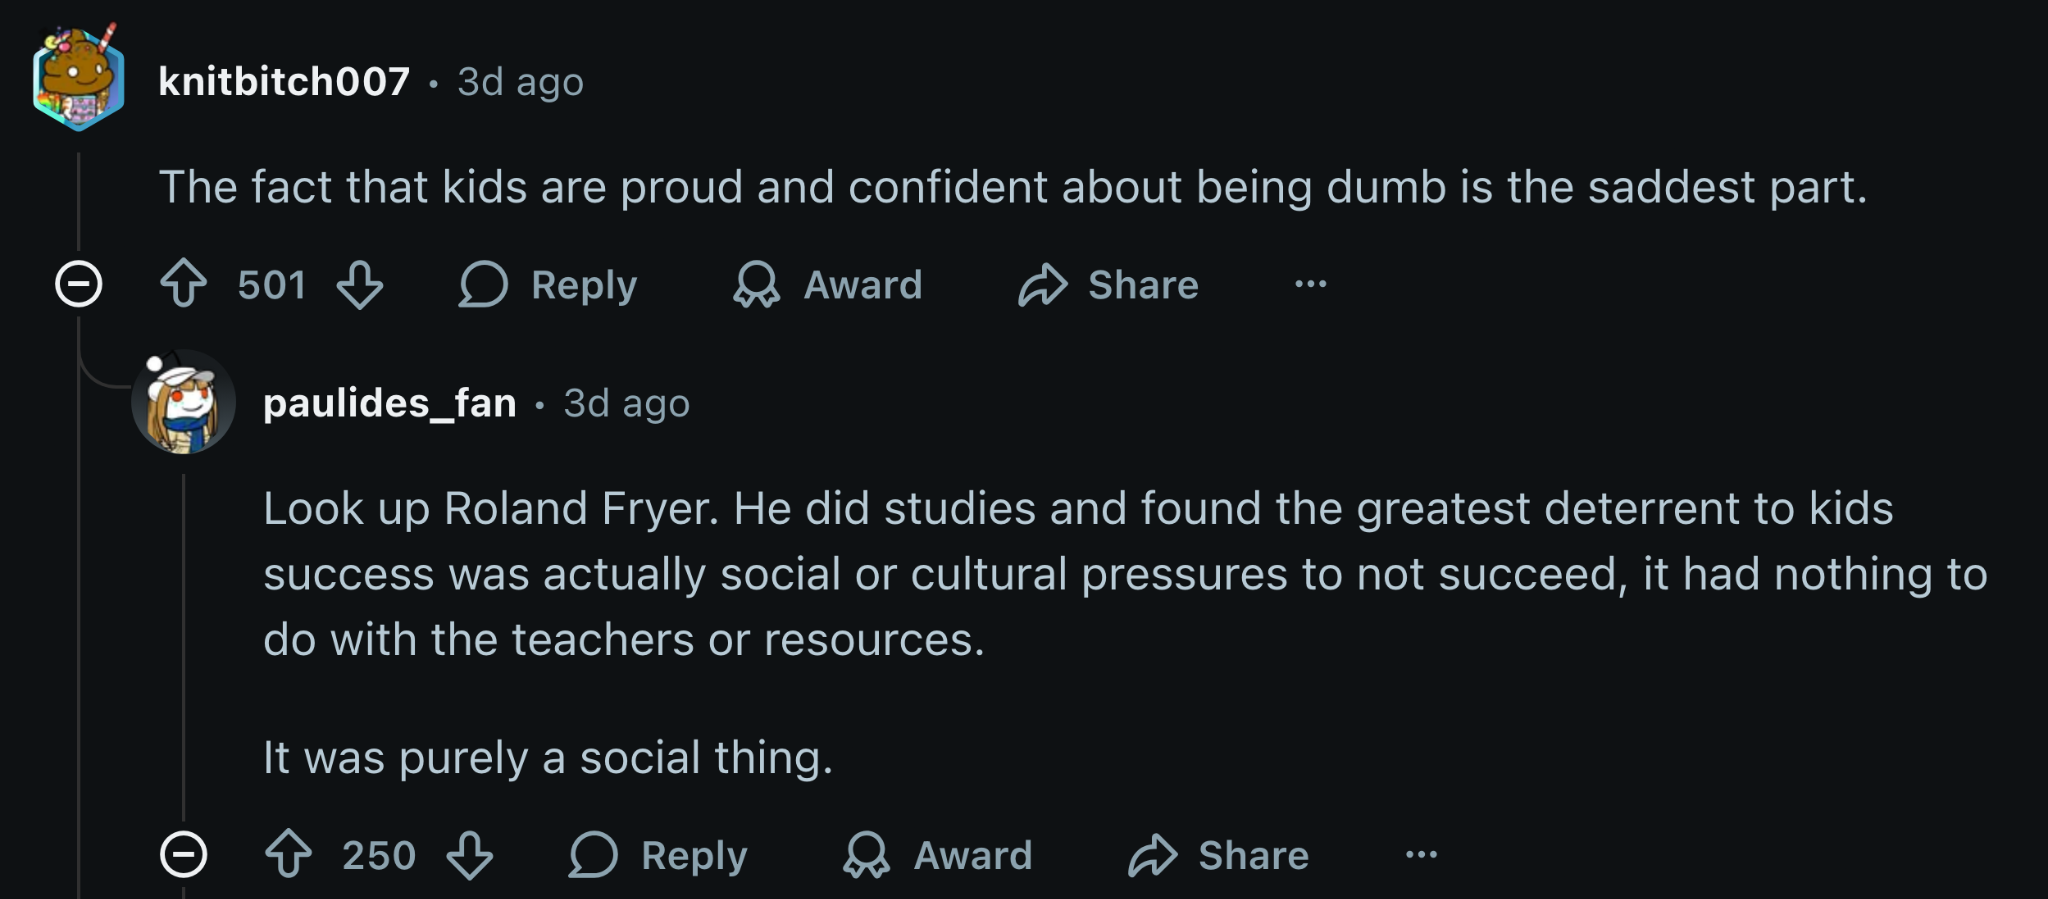
Task: Click paulides_fan's avatar image
Action: tap(183, 402)
